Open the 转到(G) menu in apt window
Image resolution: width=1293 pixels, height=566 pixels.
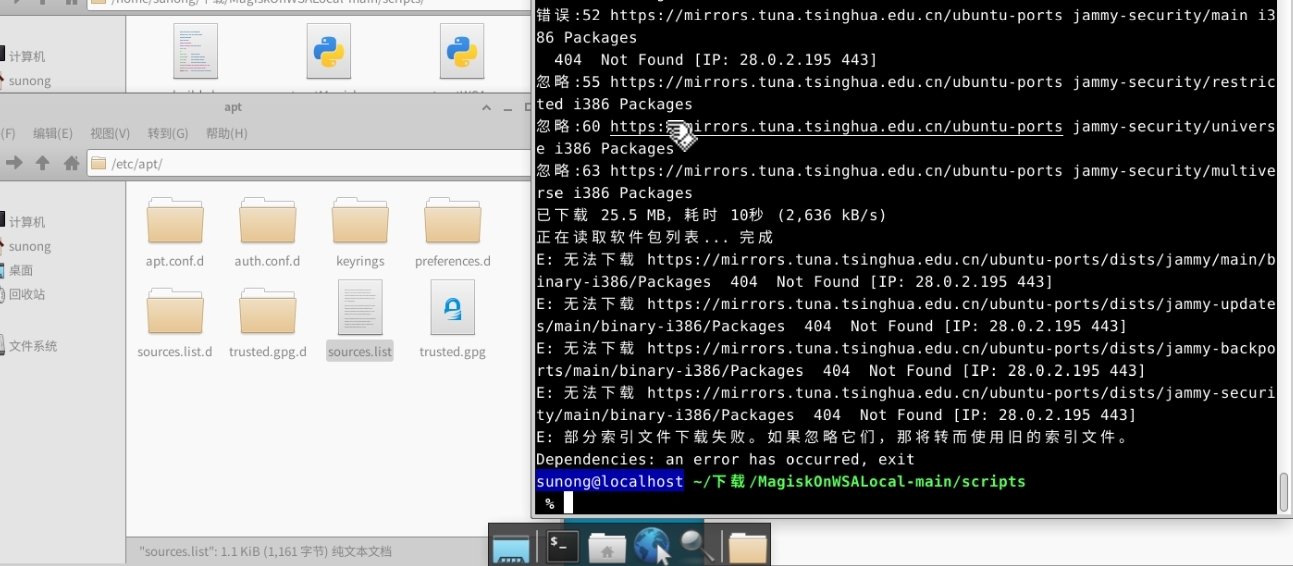168,133
